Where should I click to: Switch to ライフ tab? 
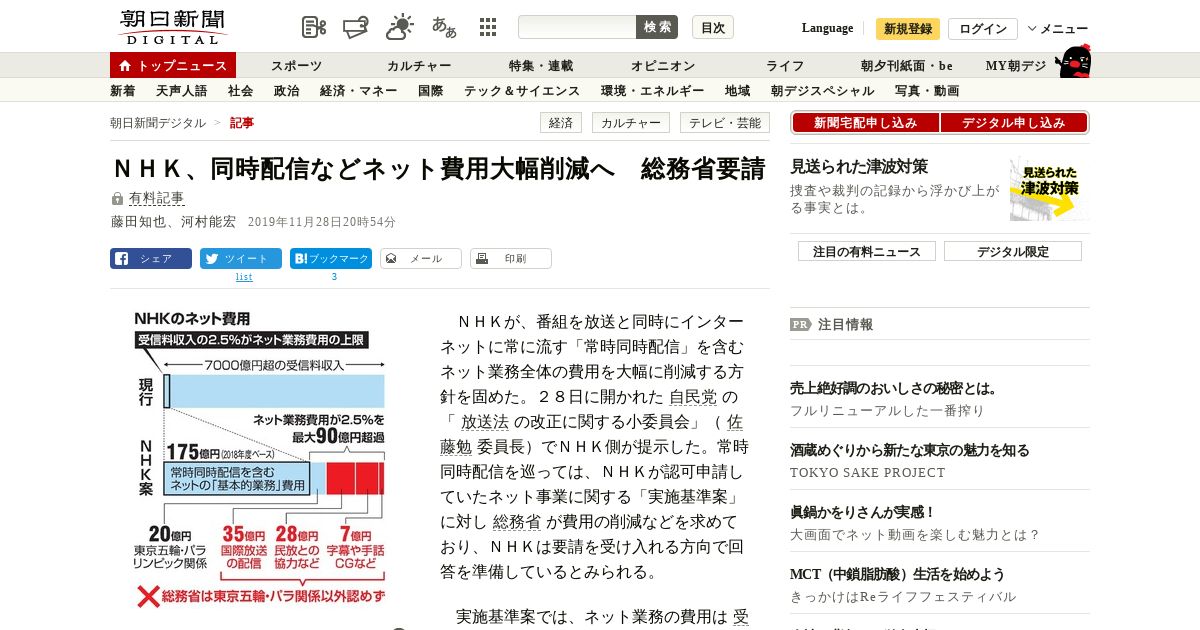pyautogui.click(x=785, y=66)
